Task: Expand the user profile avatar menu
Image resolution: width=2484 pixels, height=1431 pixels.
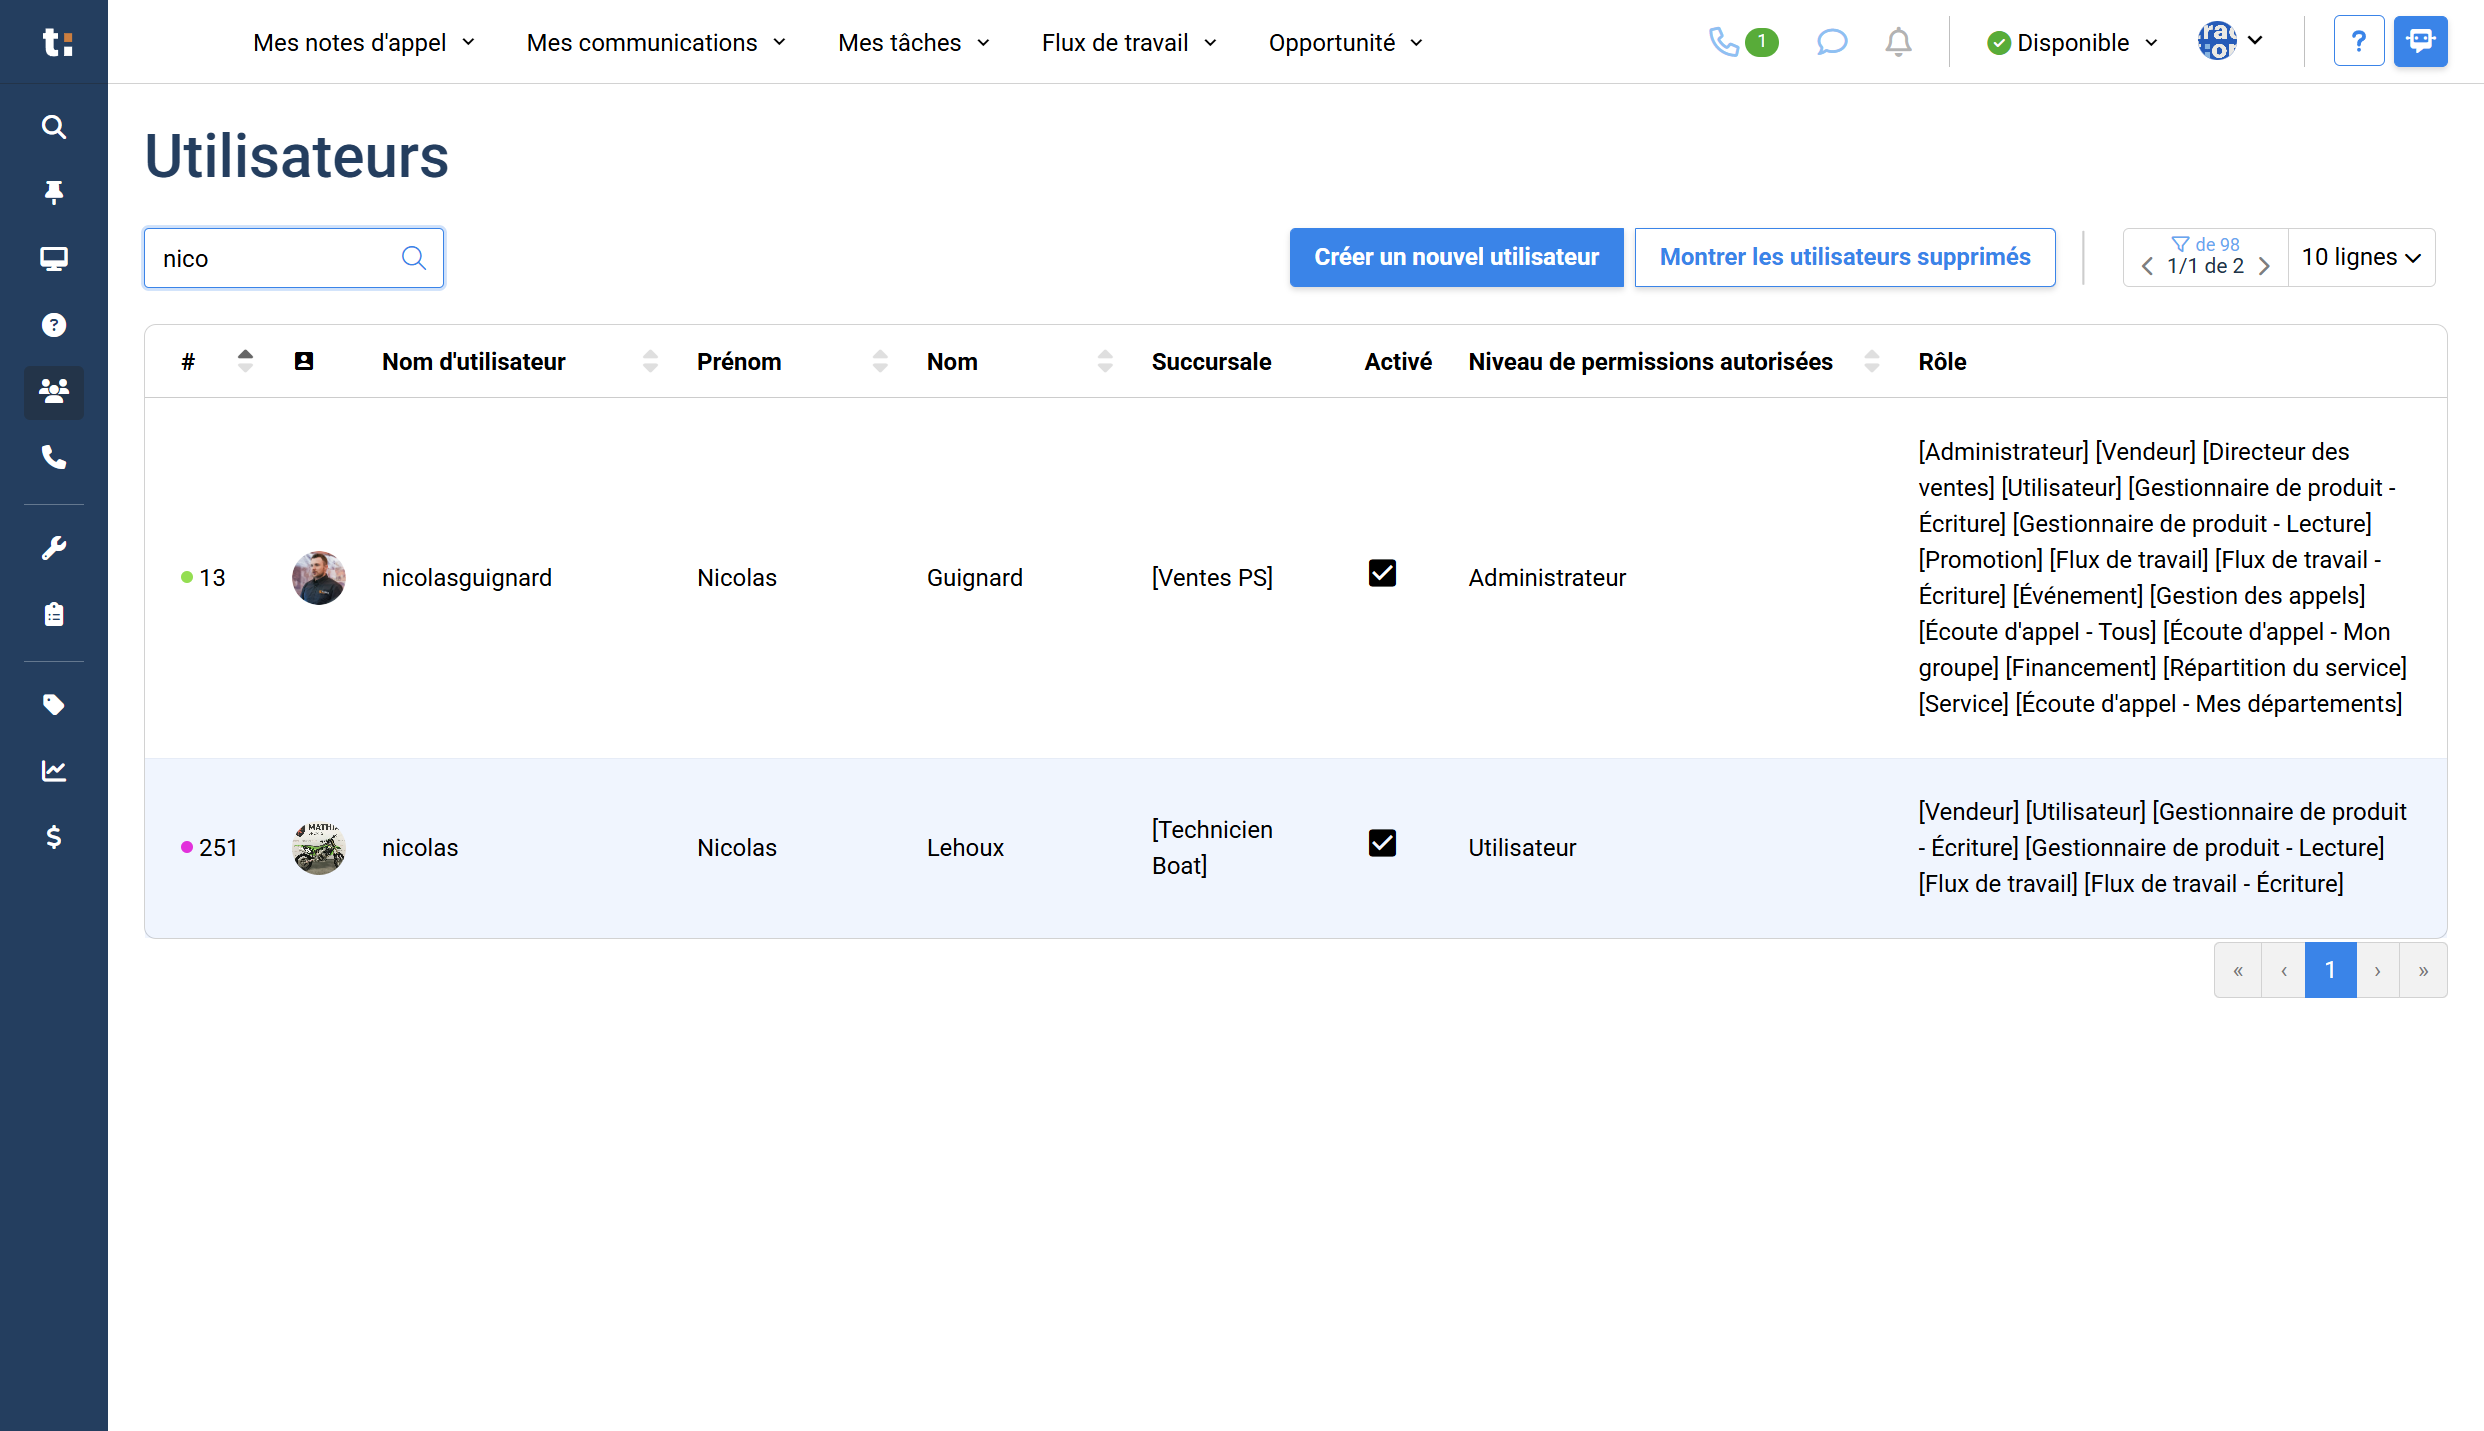Action: 2231,41
